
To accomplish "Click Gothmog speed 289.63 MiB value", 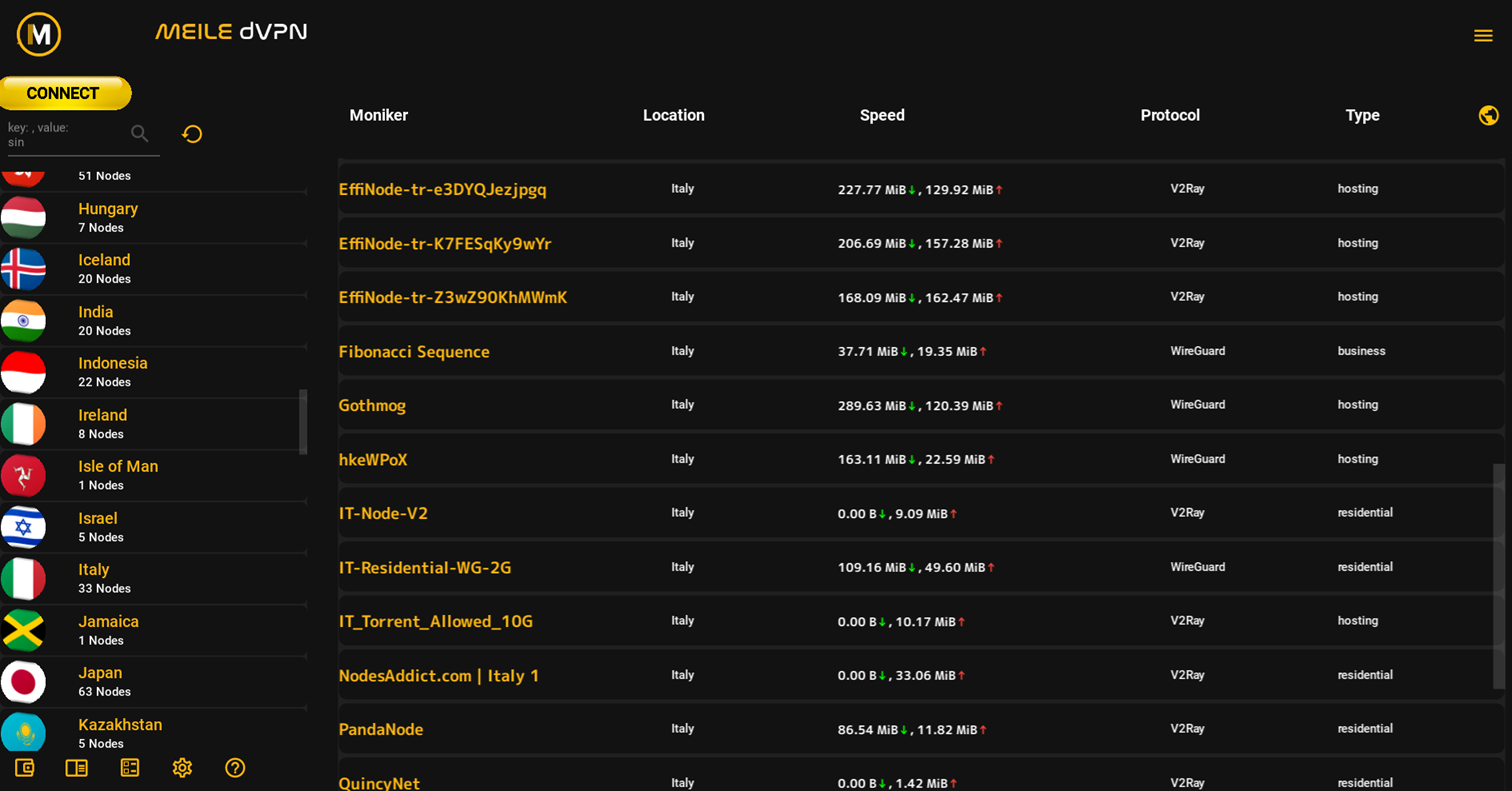I will pyautogui.click(x=872, y=405).
